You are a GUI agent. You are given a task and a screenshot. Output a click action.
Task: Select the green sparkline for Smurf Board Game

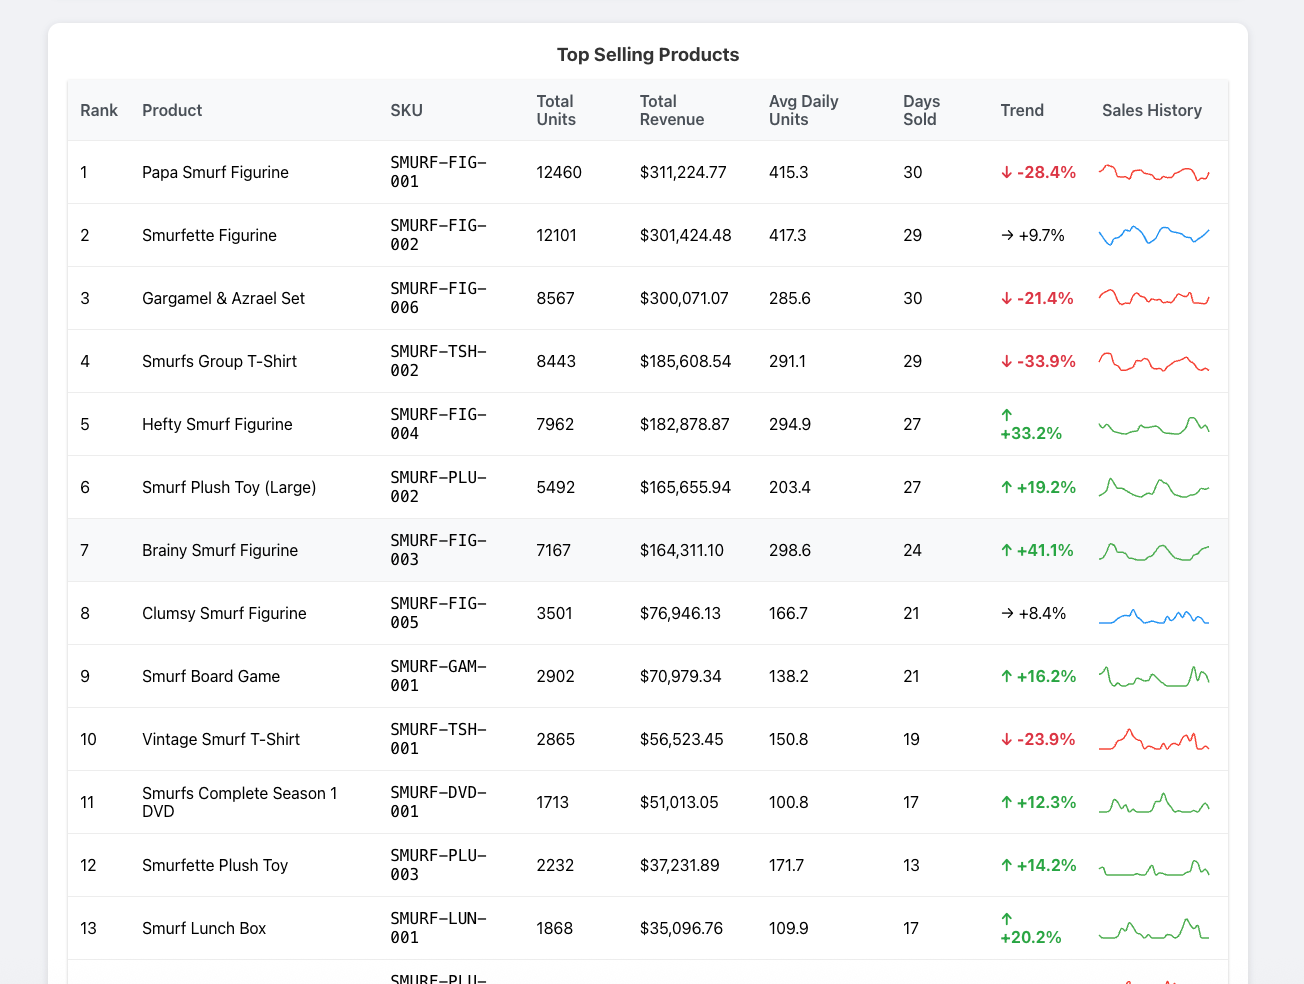(x=1153, y=675)
